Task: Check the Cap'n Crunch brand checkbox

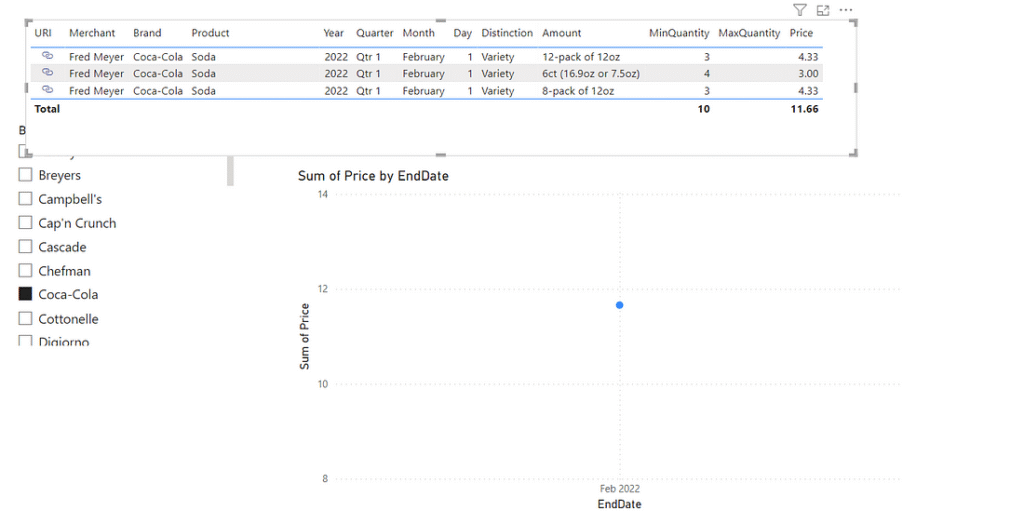Action: [25, 223]
